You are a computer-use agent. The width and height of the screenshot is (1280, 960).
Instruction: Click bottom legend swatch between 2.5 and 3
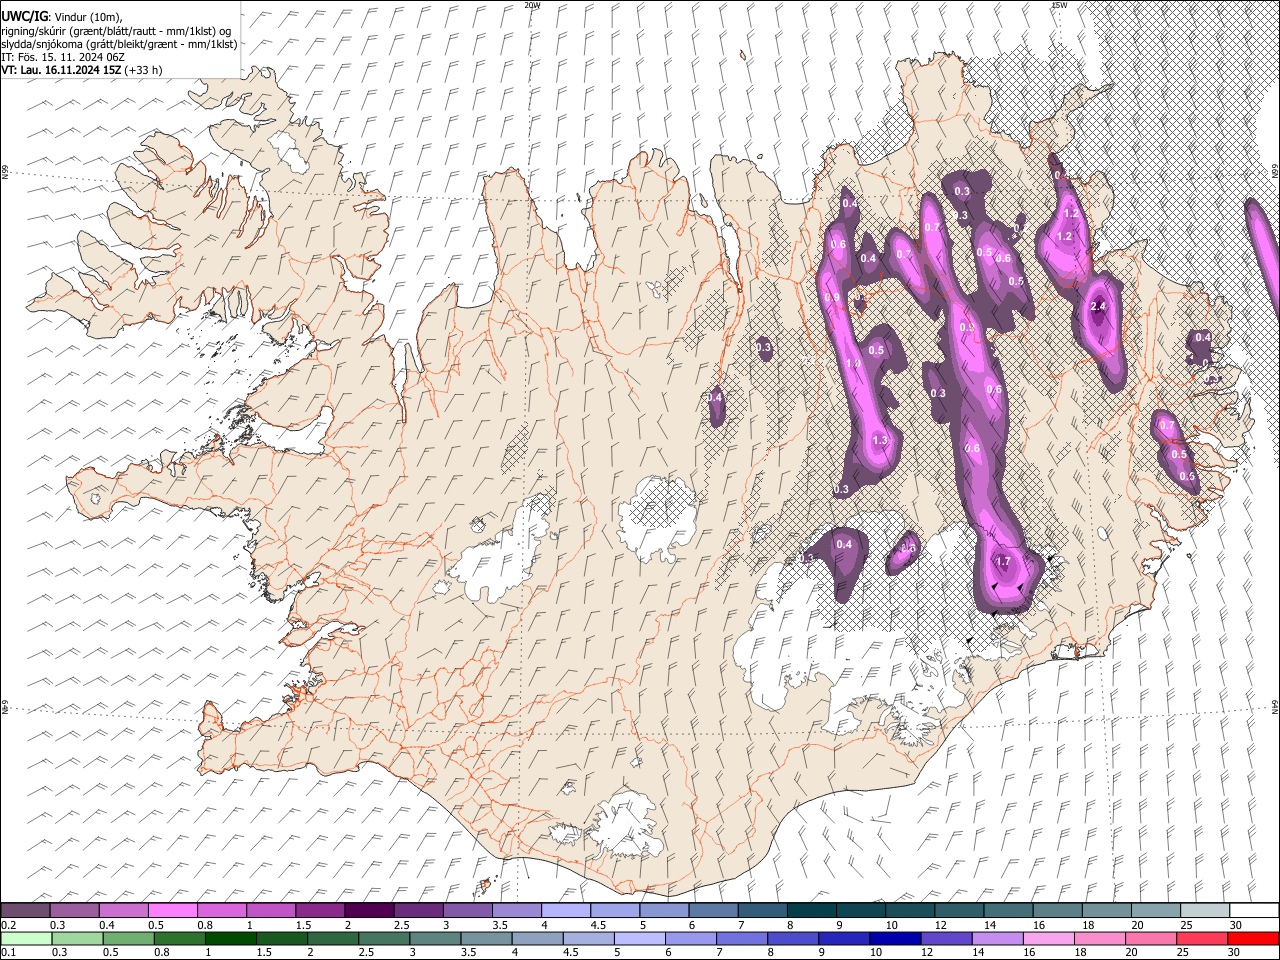[383, 938]
